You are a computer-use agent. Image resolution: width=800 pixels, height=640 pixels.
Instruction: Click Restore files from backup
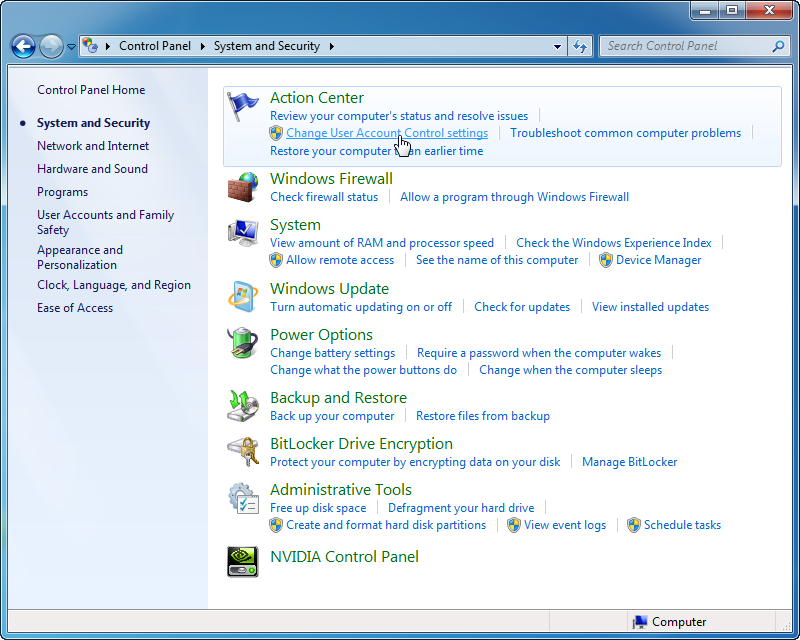point(483,416)
